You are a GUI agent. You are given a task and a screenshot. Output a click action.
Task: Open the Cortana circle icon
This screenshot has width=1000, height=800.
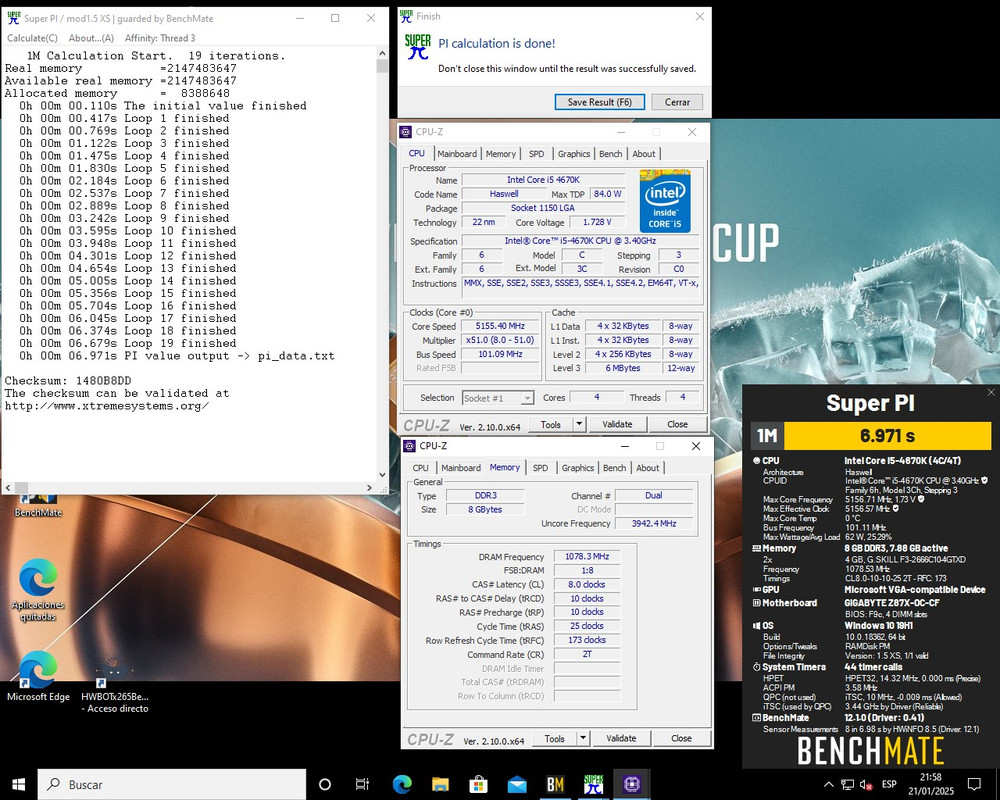325,784
